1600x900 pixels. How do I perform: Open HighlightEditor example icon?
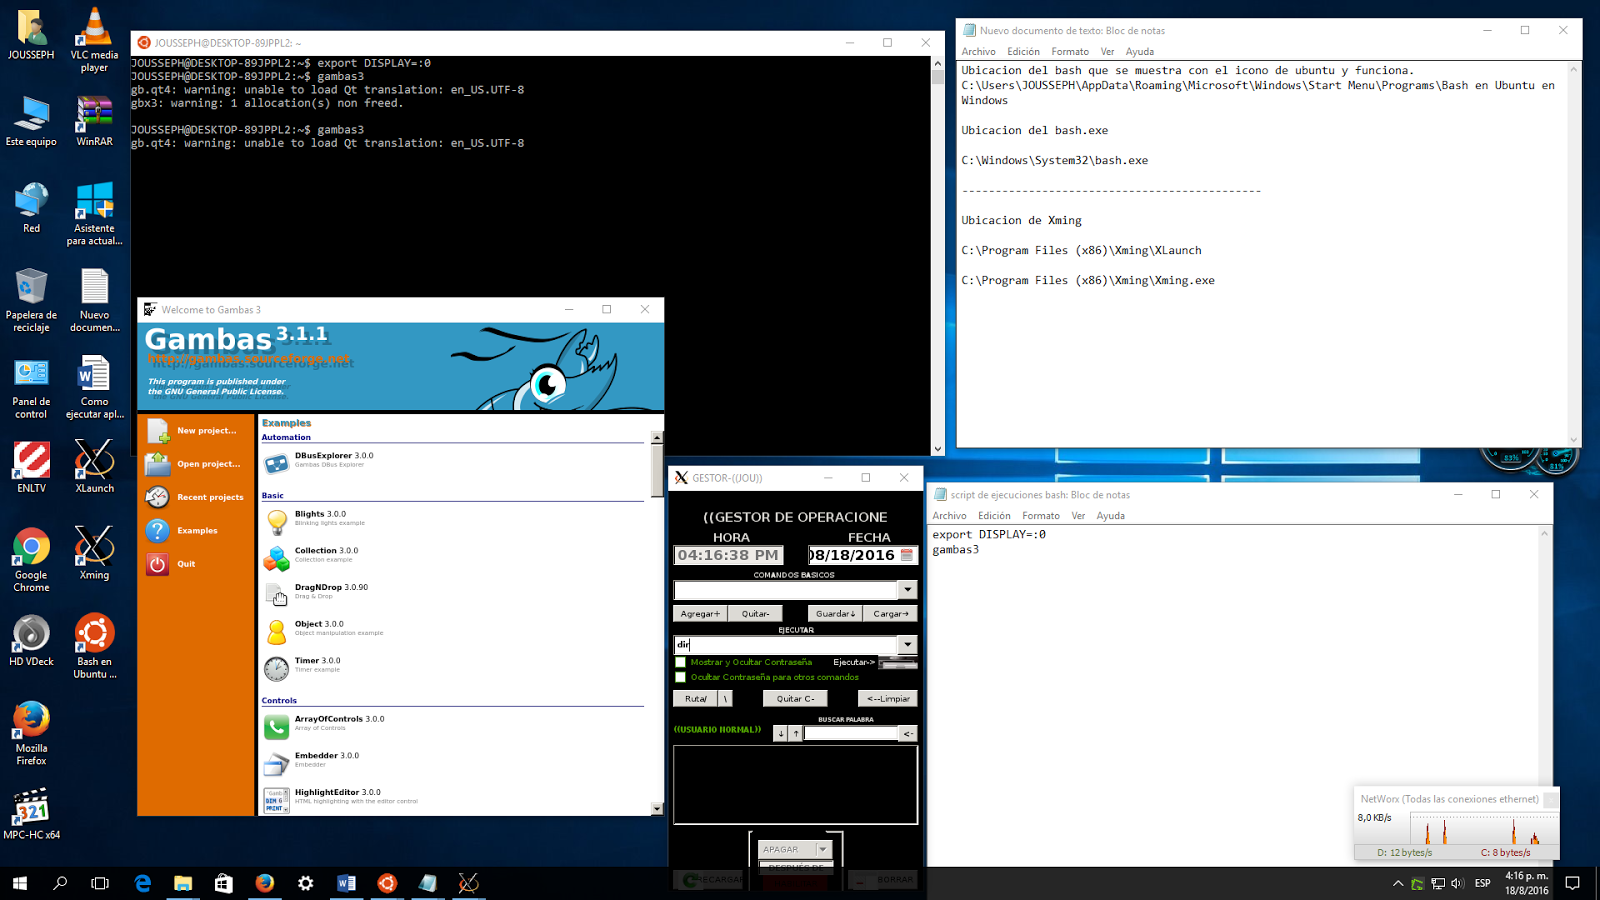(x=277, y=800)
